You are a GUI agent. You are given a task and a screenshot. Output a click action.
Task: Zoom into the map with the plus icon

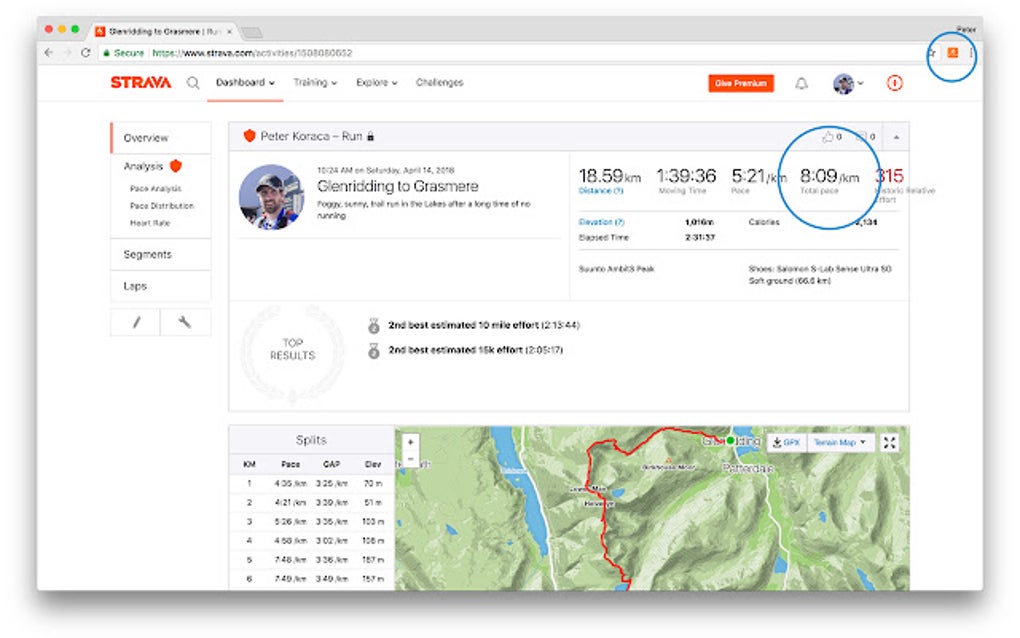point(410,440)
